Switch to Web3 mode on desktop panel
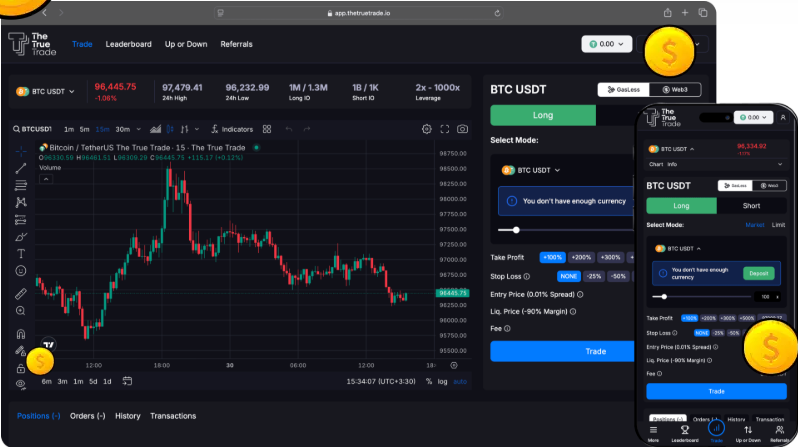The height and width of the screenshot is (447, 798). 675,90
